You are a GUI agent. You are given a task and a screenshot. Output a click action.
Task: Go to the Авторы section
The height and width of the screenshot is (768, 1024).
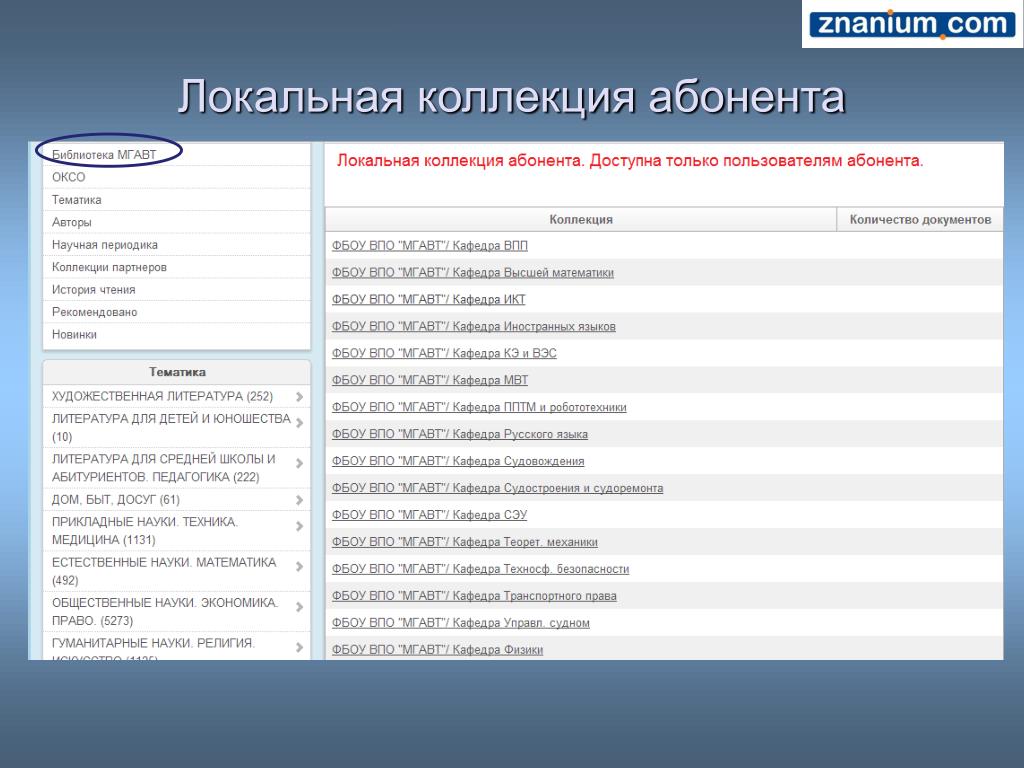(72, 222)
